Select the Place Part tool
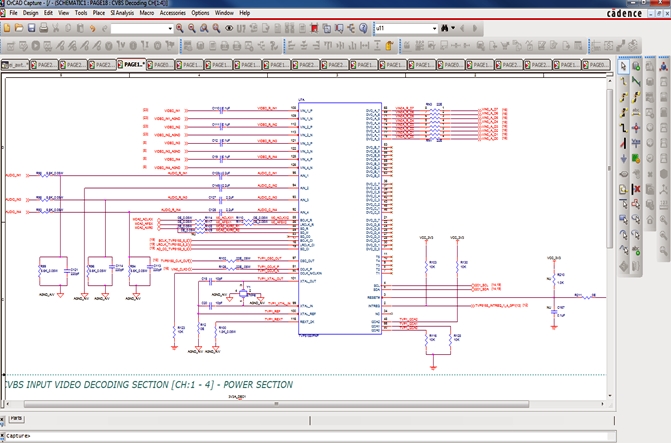Screen dimensions: 671x443 [636, 66]
